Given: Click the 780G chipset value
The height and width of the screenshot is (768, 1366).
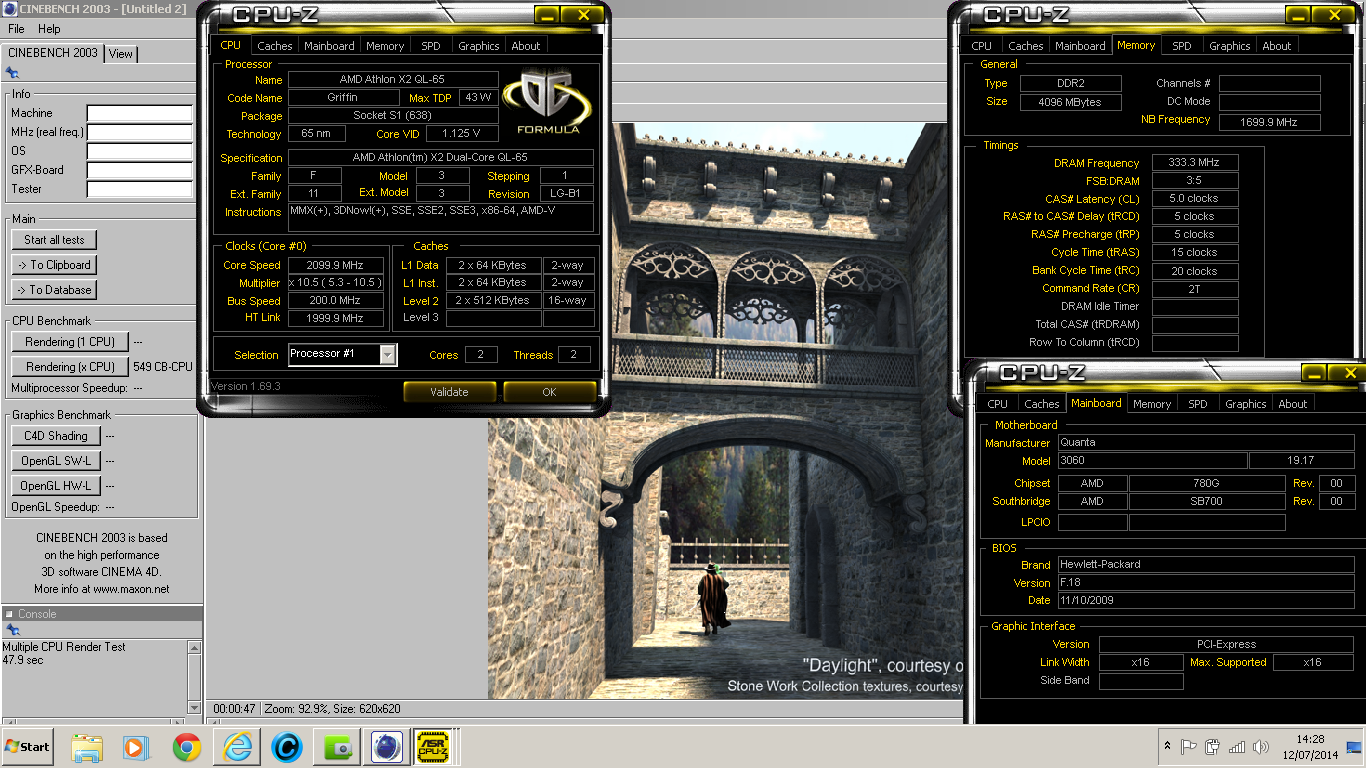Looking at the screenshot, I should click(x=1207, y=483).
